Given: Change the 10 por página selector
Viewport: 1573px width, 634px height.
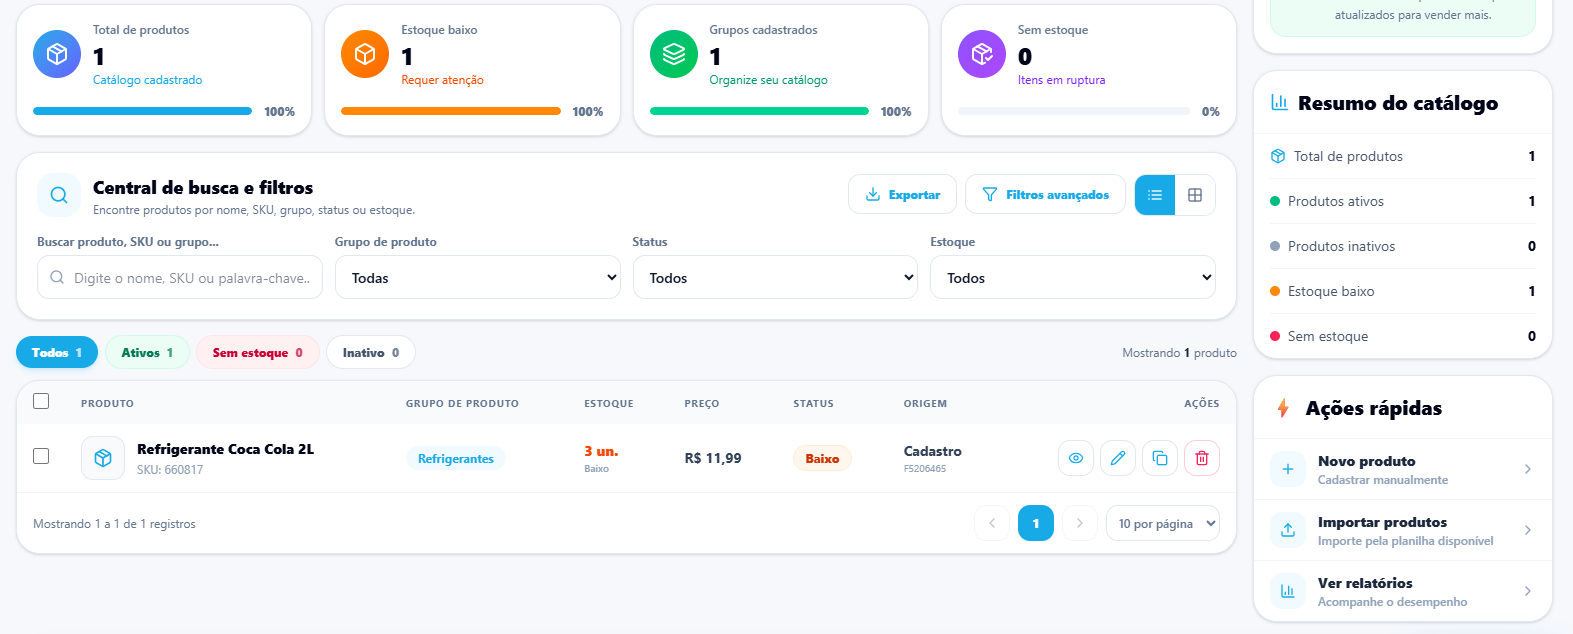Looking at the screenshot, I should pos(1163,523).
